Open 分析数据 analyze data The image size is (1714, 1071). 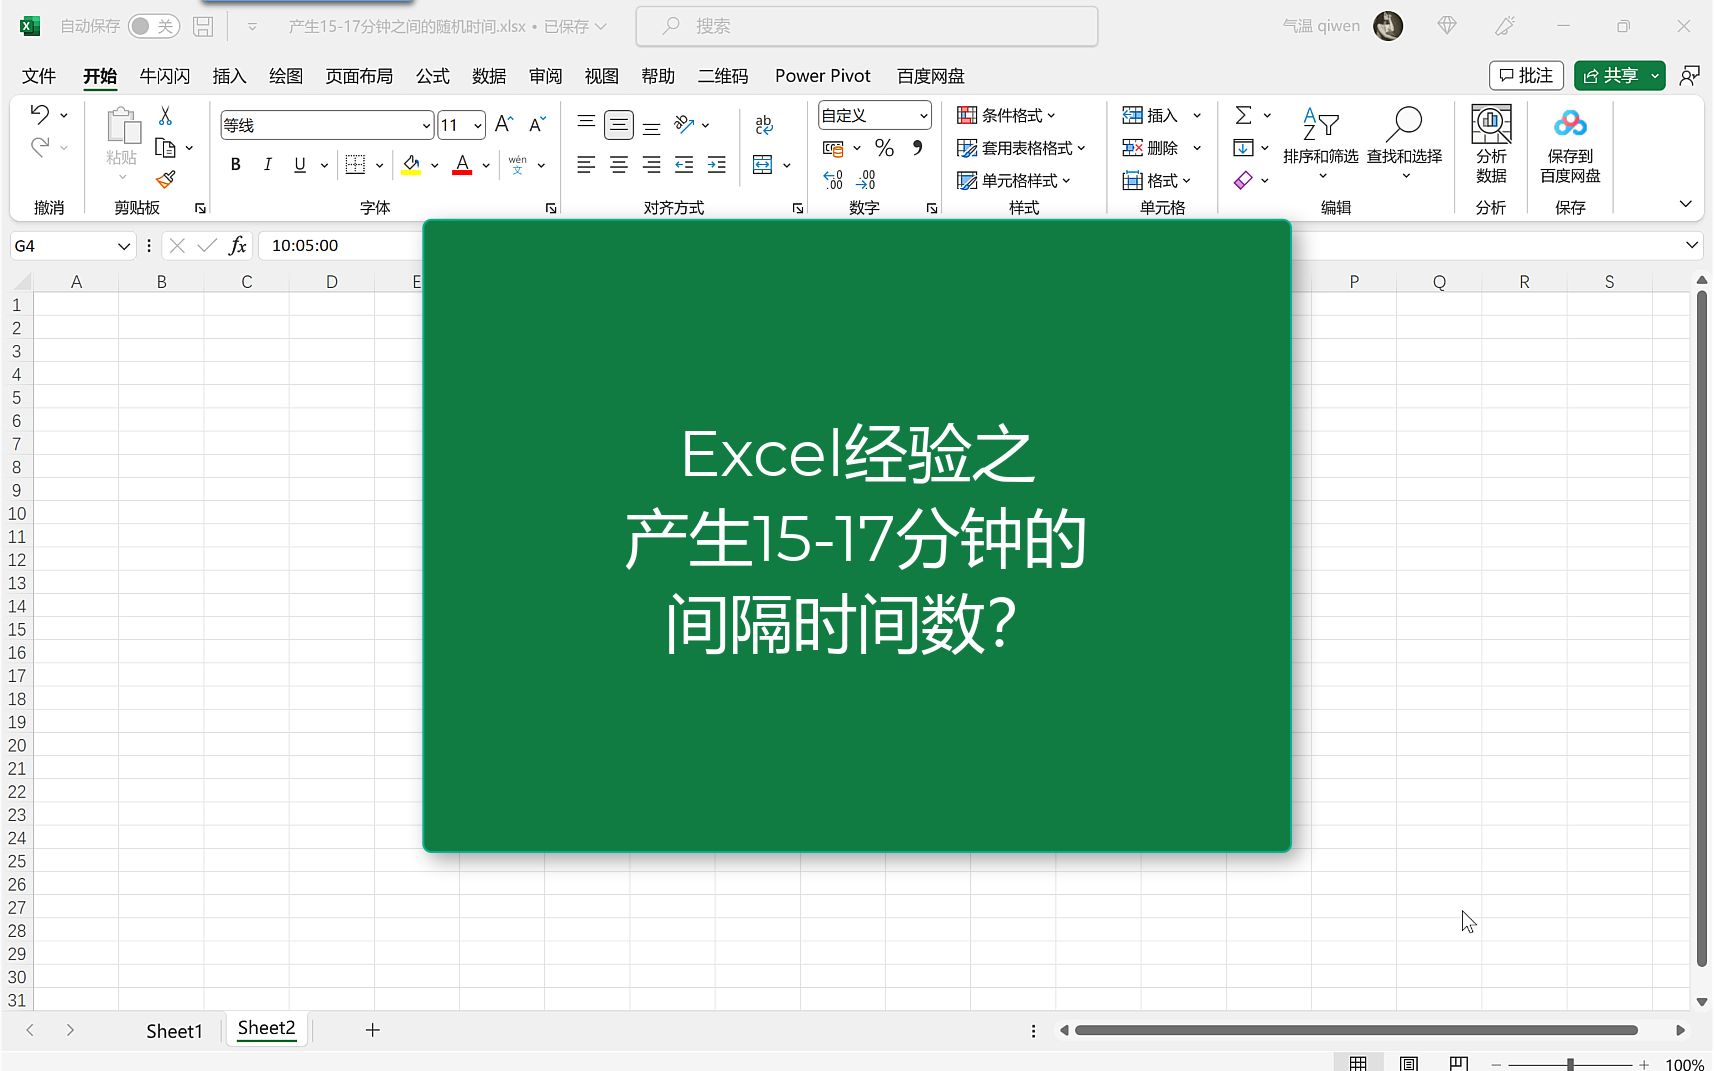coord(1491,147)
